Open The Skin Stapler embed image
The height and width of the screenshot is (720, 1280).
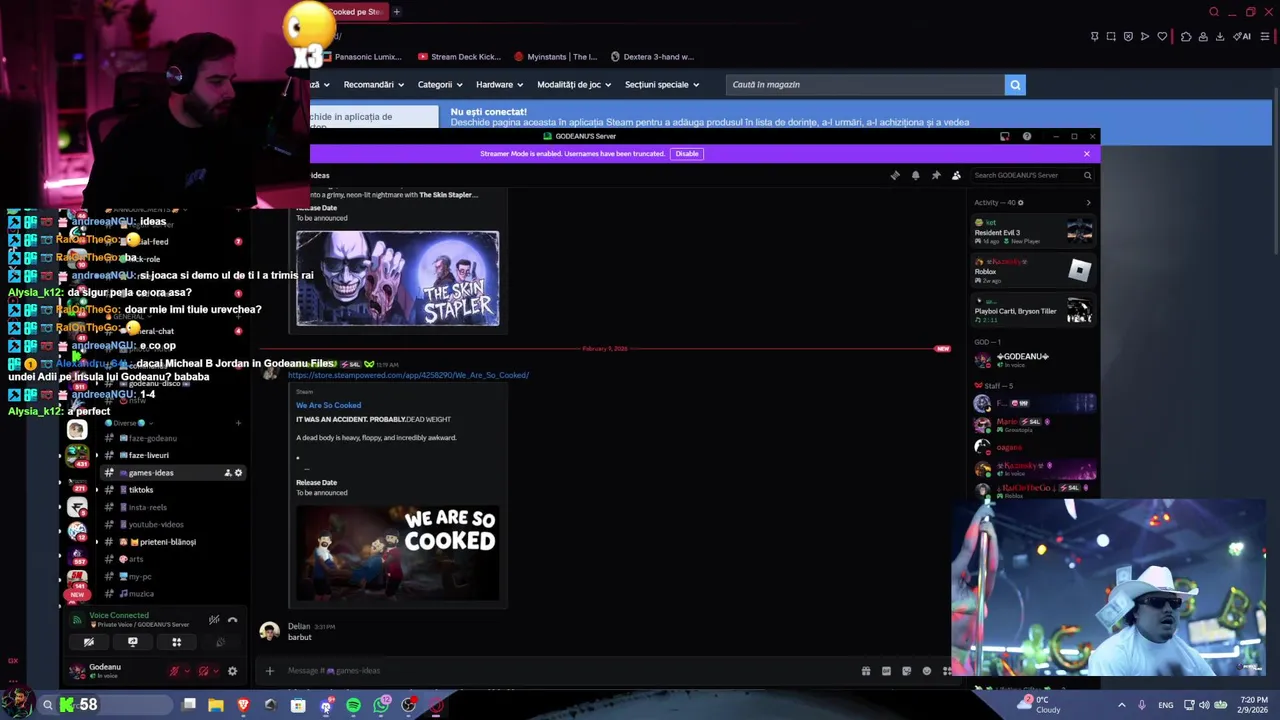tap(397, 279)
